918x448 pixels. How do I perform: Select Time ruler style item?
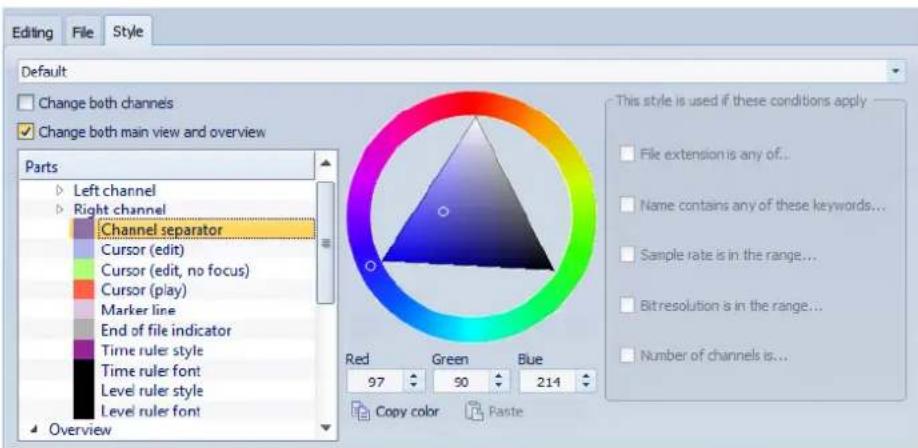(x=152, y=350)
